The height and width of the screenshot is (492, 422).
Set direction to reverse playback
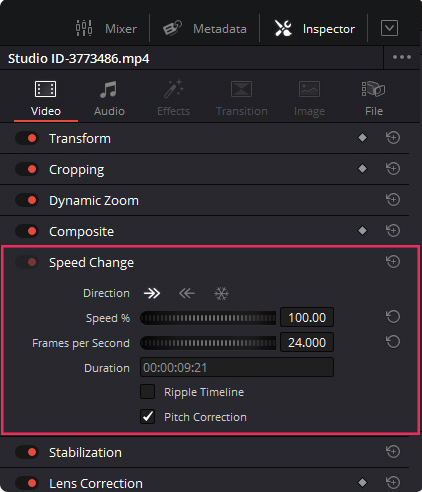coord(187,293)
